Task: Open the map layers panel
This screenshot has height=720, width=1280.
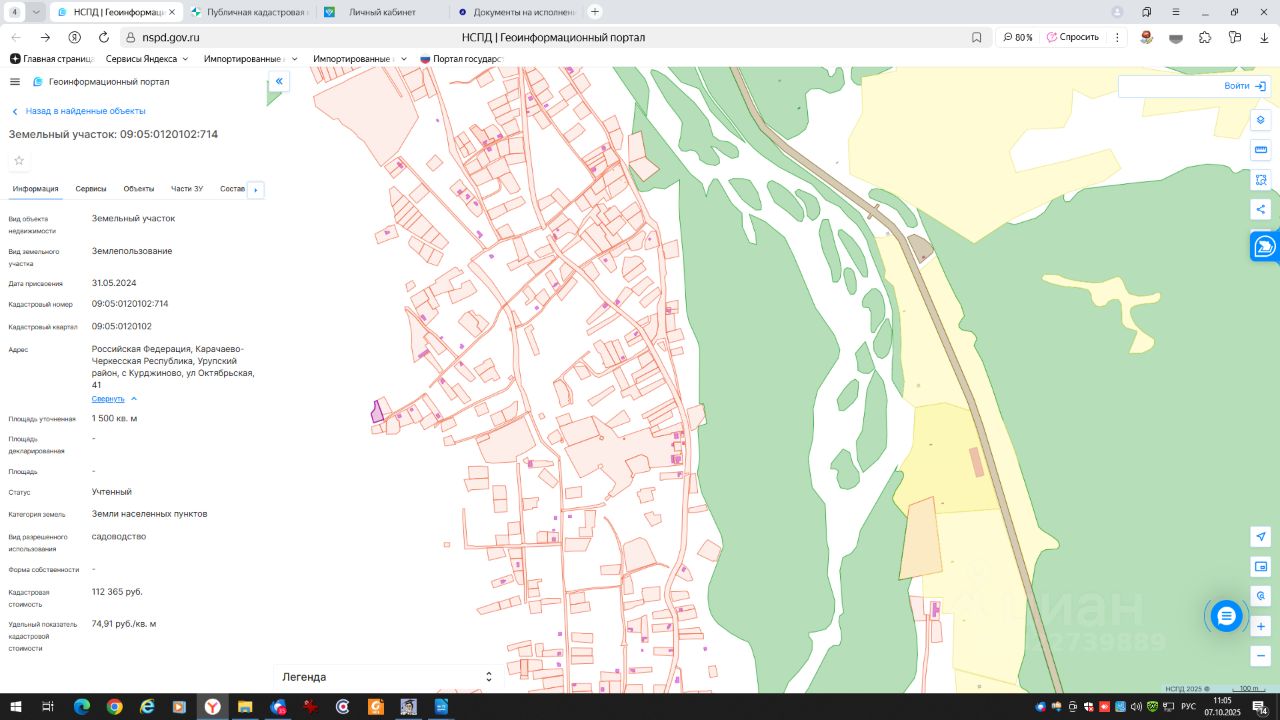Action: click(x=1261, y=120)
